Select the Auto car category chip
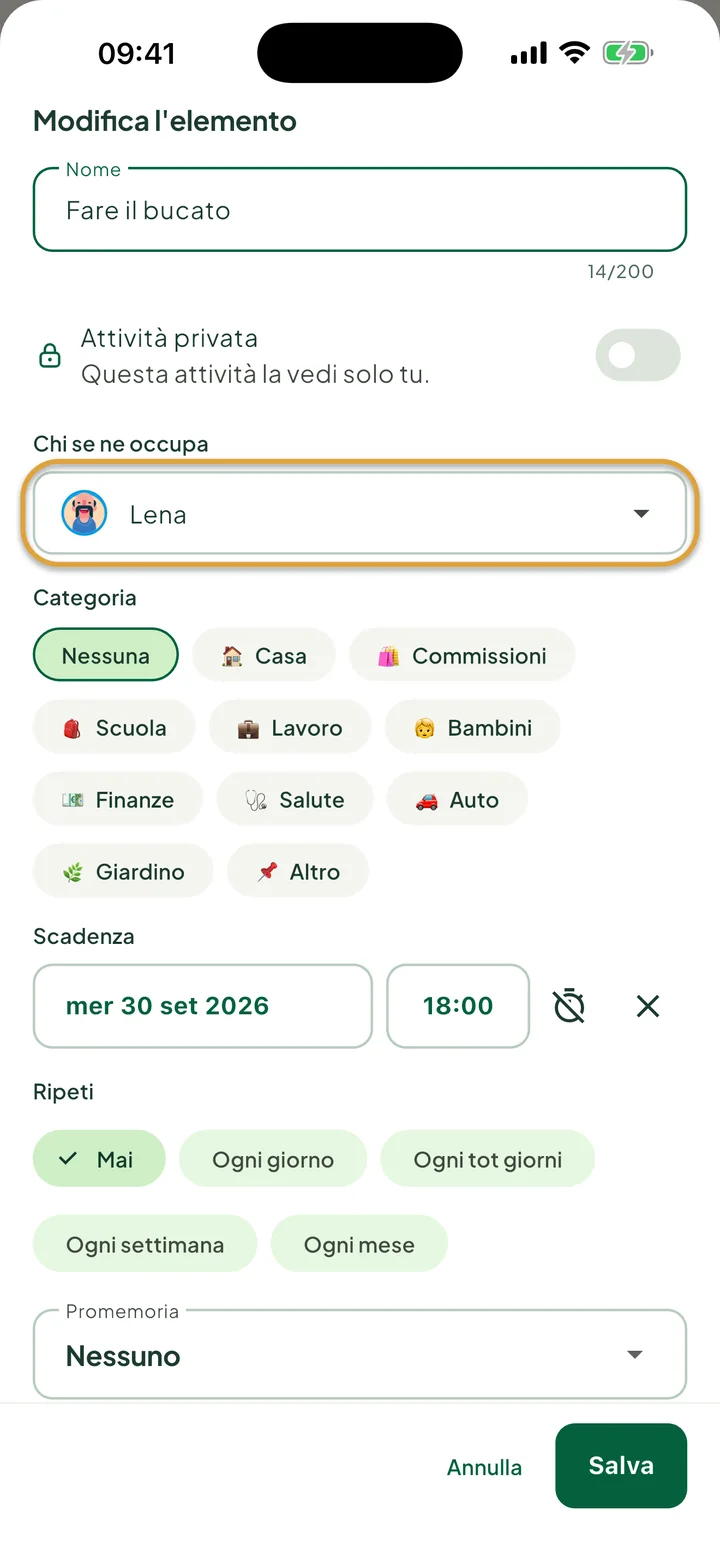 pyautogui.click(x=457, y=800)
